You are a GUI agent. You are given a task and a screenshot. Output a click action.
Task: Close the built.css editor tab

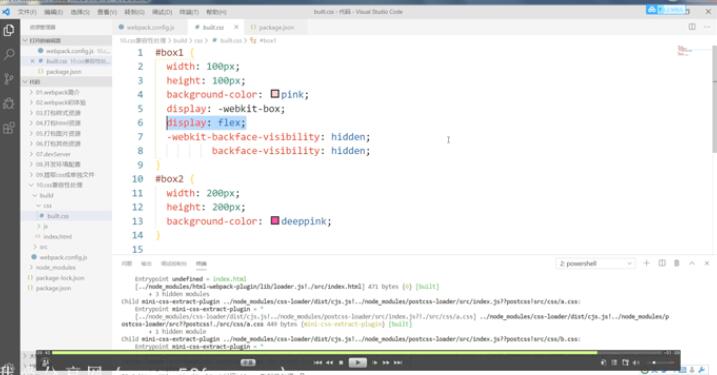(x=236, y=27)
